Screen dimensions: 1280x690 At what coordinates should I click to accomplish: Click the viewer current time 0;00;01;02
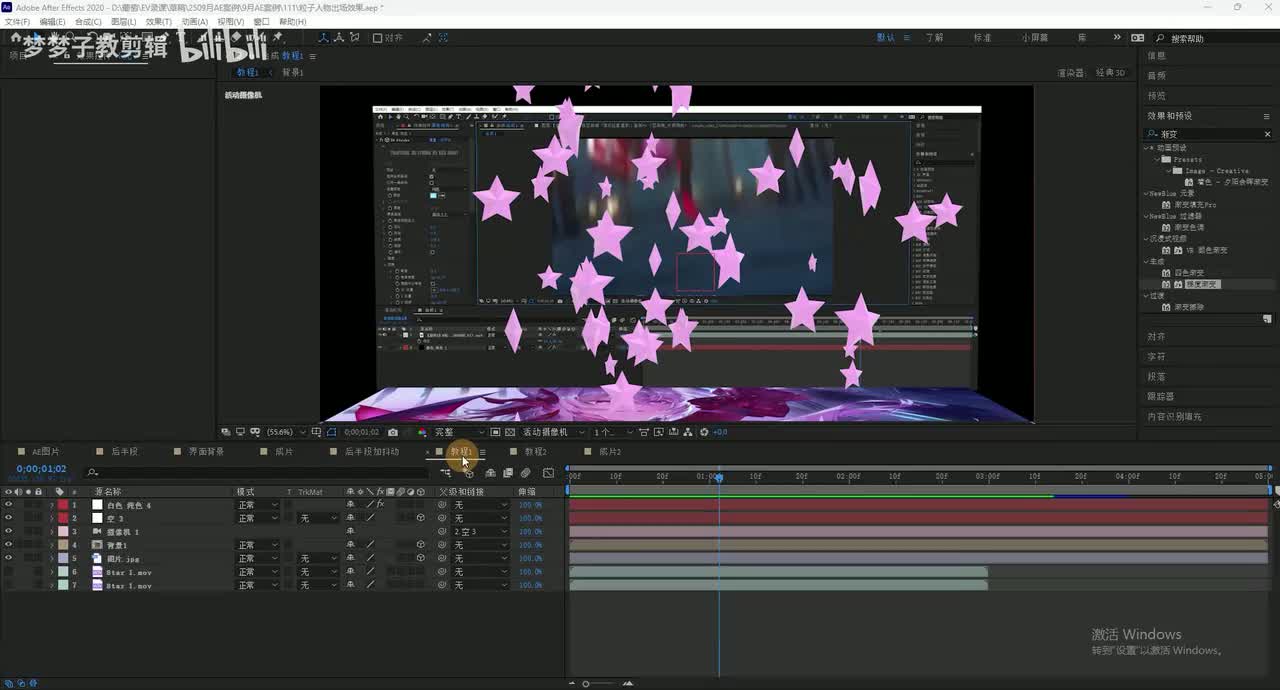(x=362, y=432)
